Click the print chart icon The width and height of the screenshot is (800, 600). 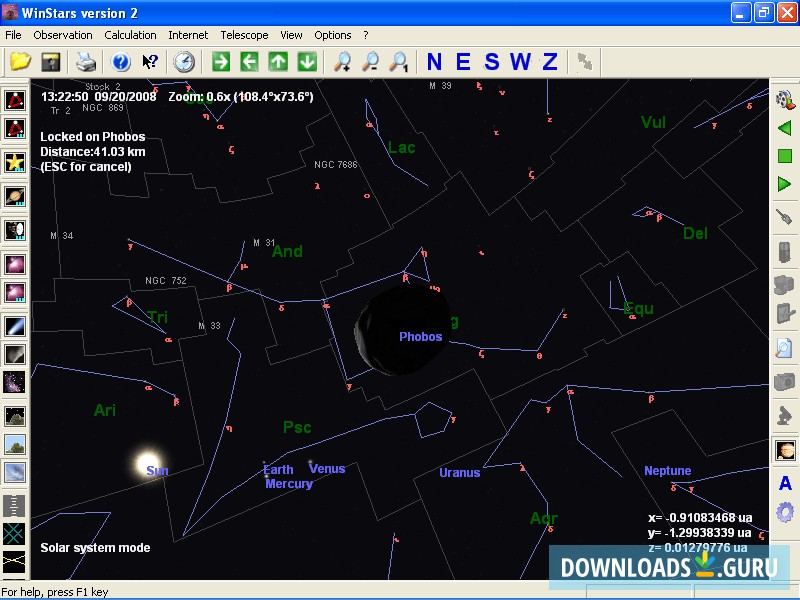pos(85,61)
